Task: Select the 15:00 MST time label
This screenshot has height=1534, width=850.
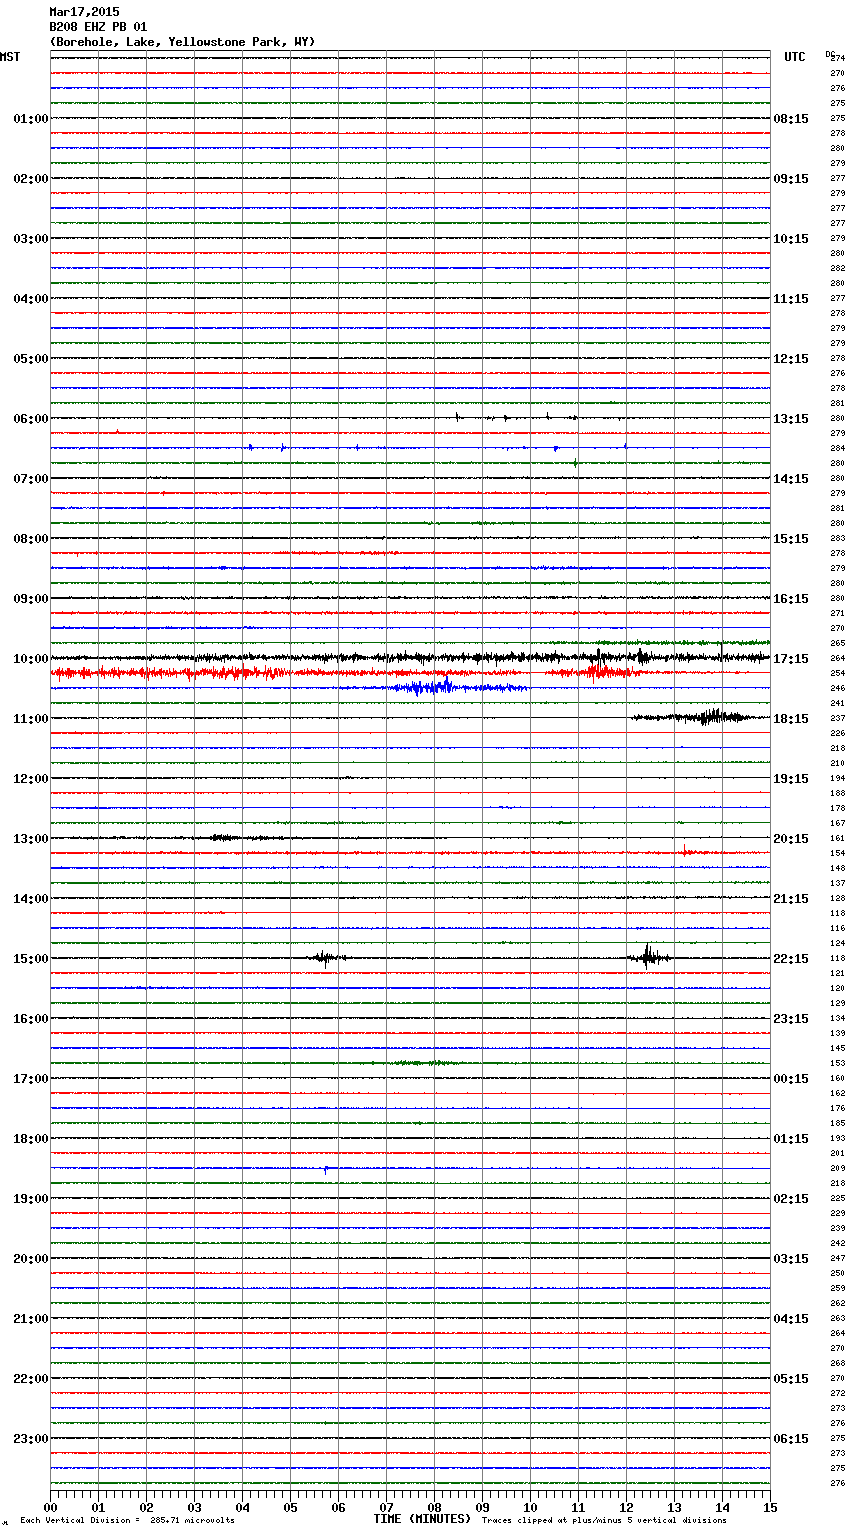Action: tap(30, 959)
